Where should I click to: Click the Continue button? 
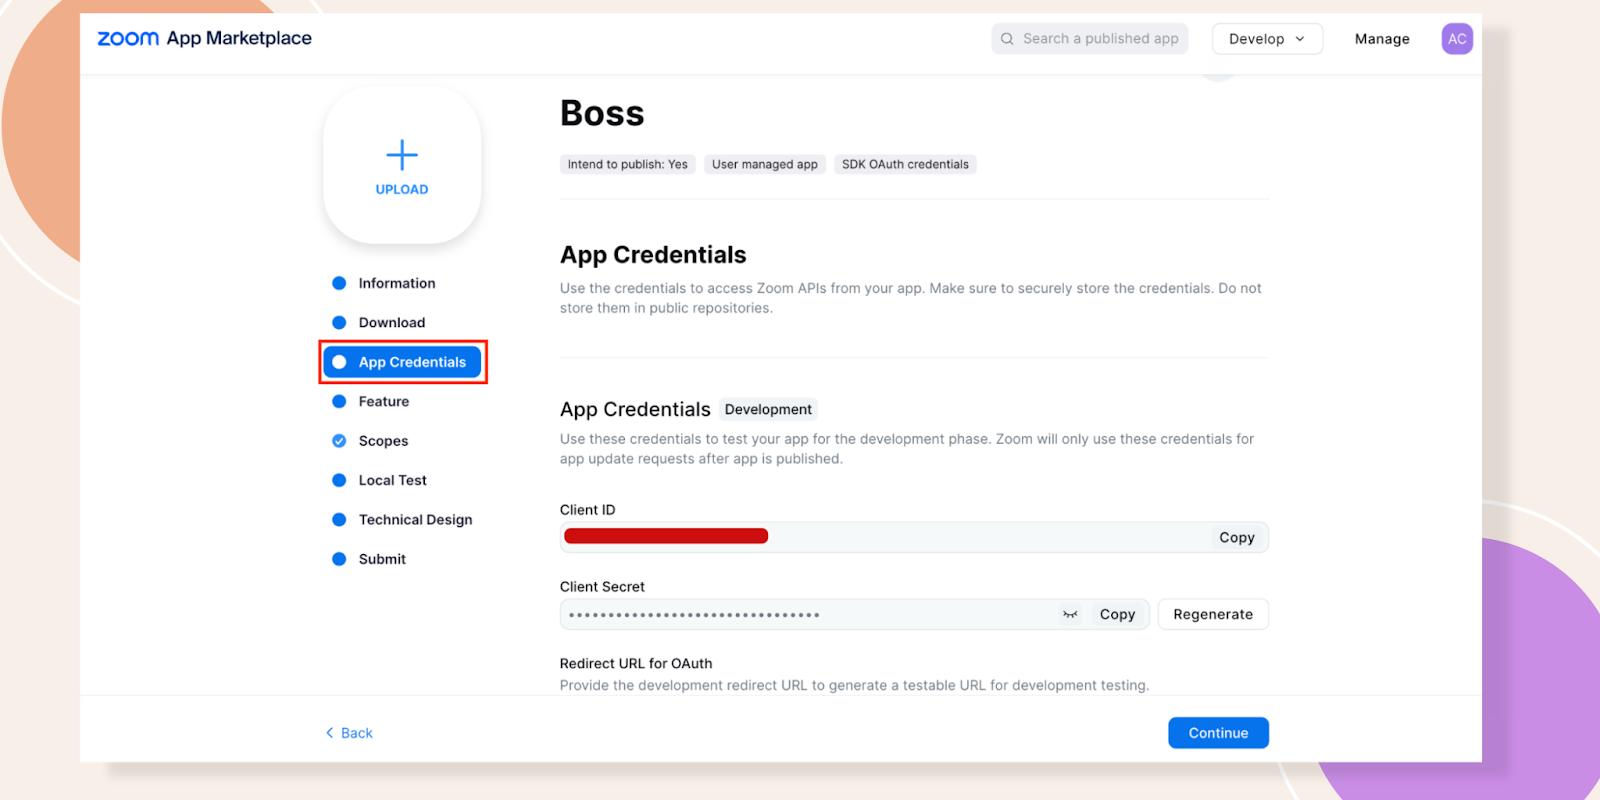tap(1218, 733)
